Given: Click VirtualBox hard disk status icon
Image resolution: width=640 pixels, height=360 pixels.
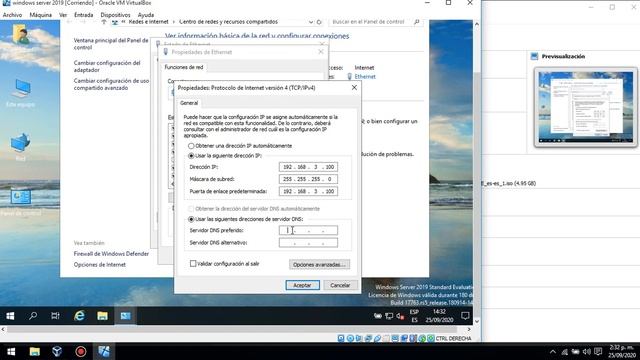Looking at the screenshot, I should (x=341, y=338).
